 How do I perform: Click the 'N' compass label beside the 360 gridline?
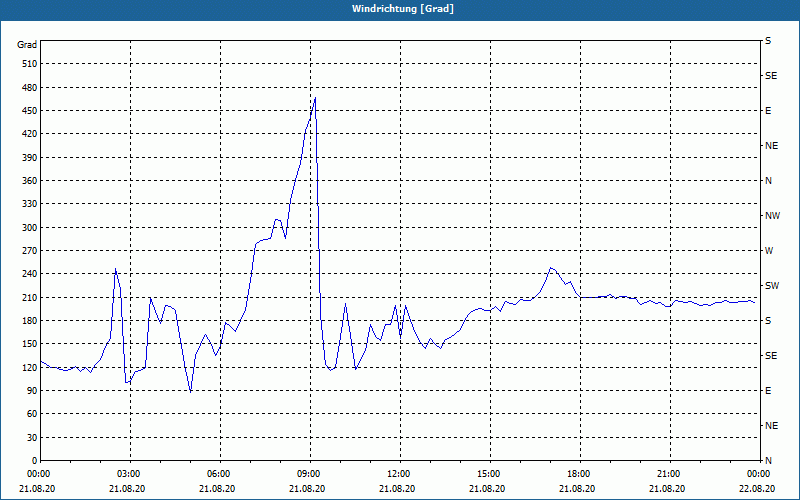768,181
